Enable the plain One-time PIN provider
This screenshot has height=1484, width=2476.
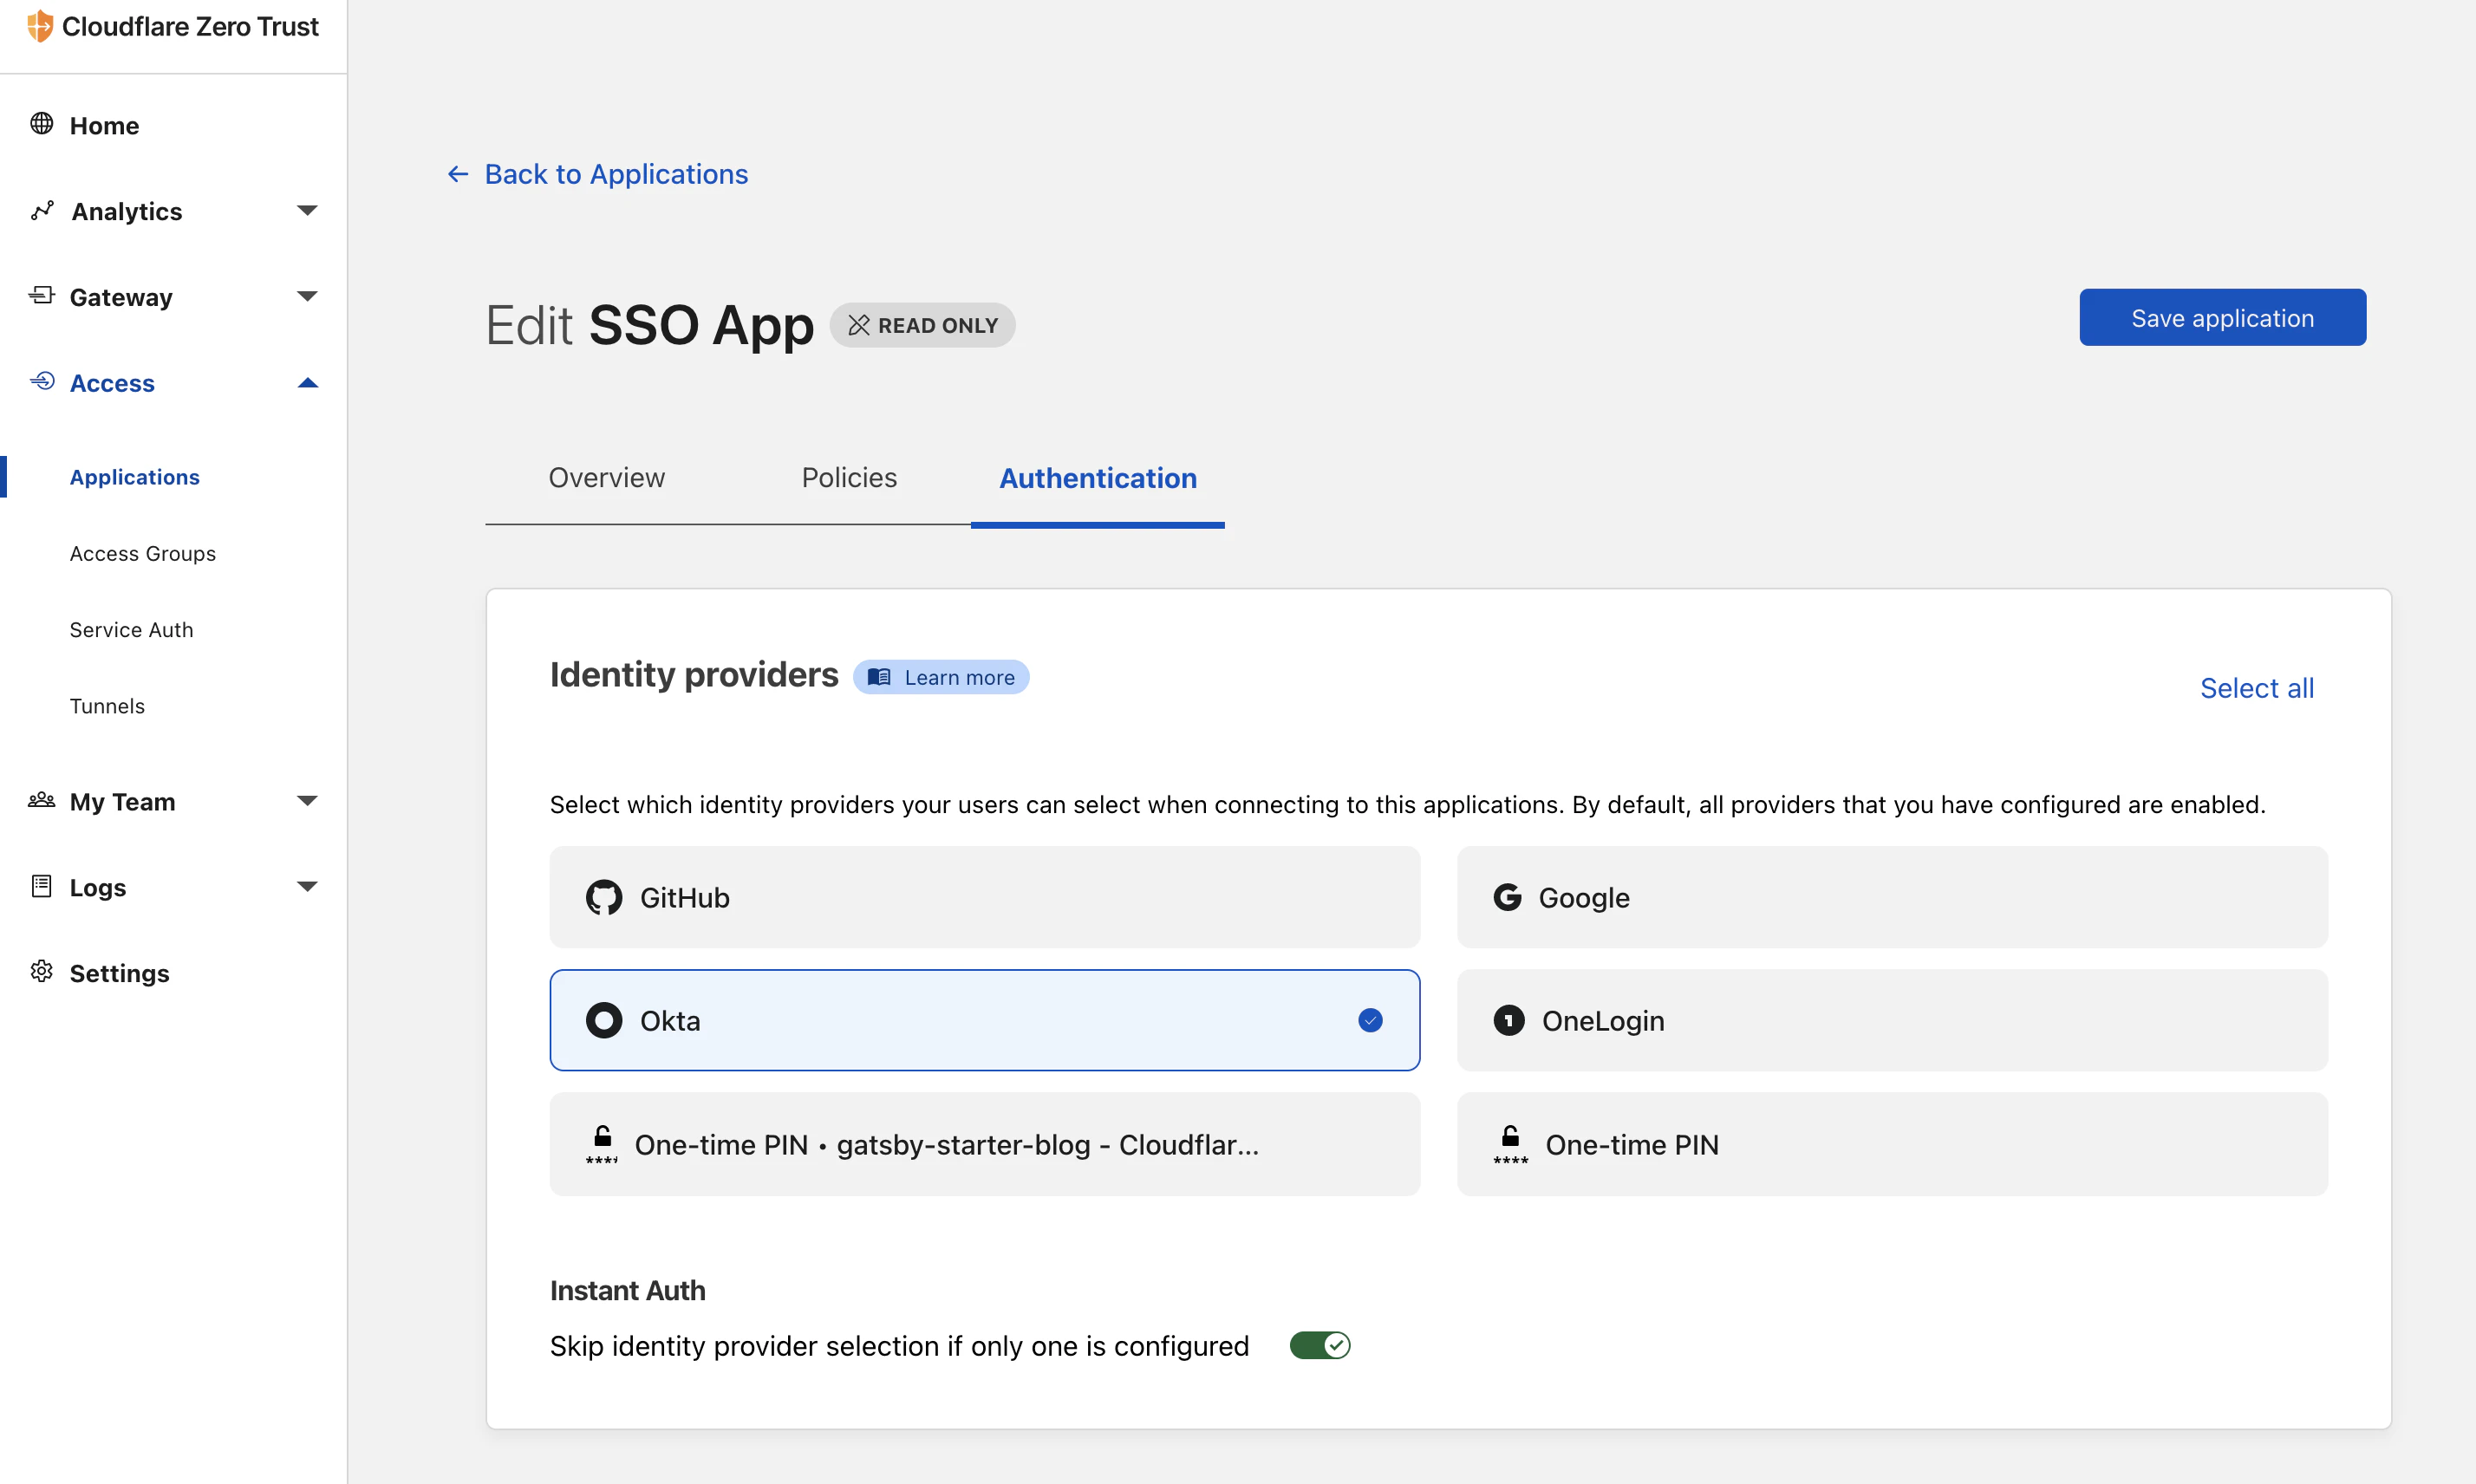[1892, 1144]
